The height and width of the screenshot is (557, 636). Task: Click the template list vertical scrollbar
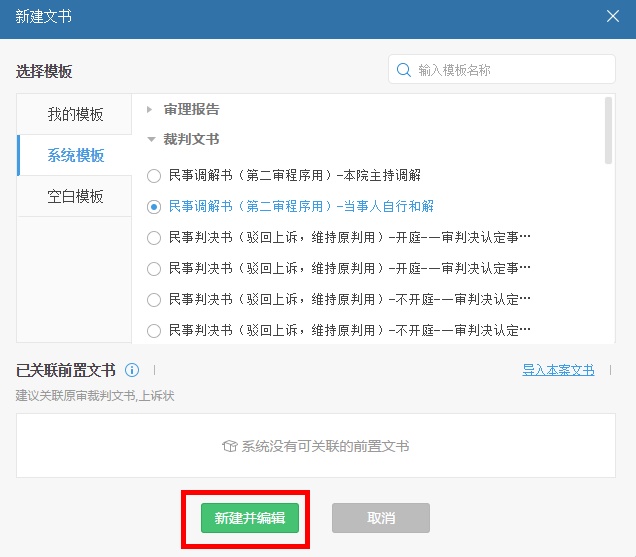tap(608, 130)
